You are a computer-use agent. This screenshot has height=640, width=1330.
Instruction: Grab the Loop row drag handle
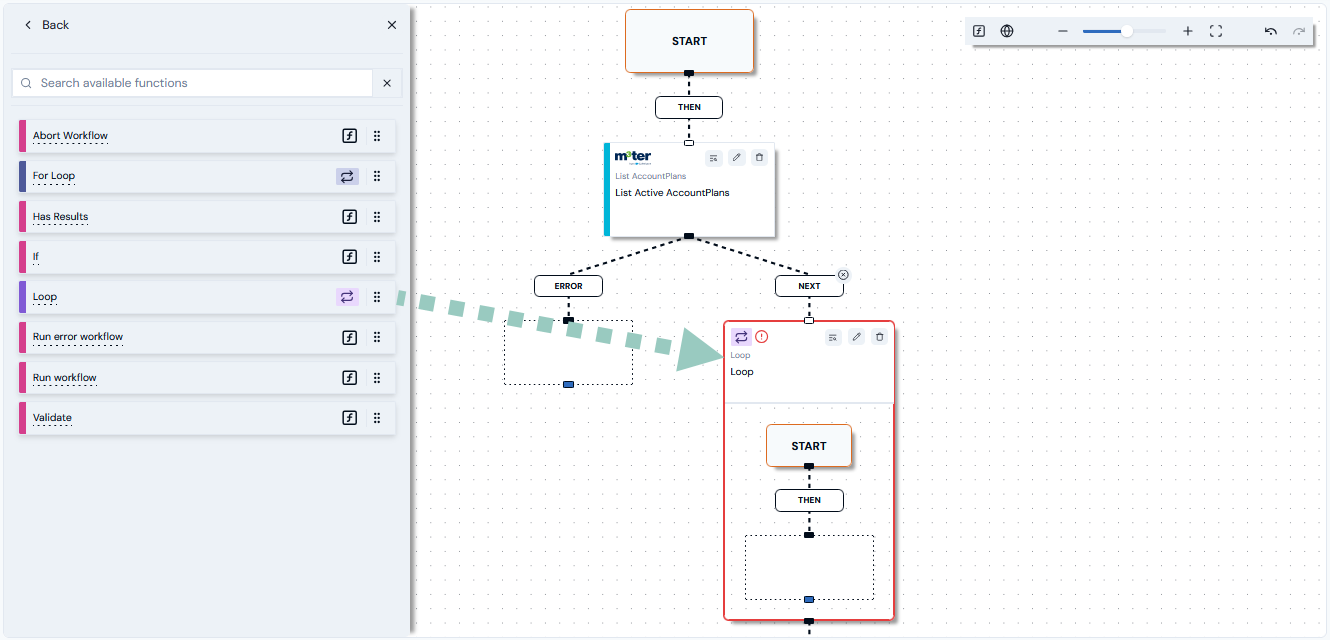(x=377, y=297)
